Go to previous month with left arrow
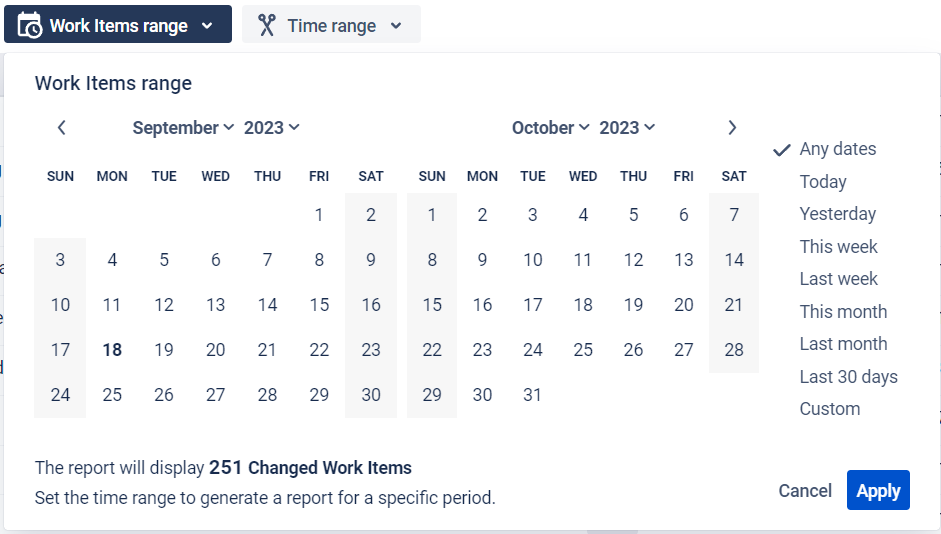This screenshot has width=941, height=534. 62,128
